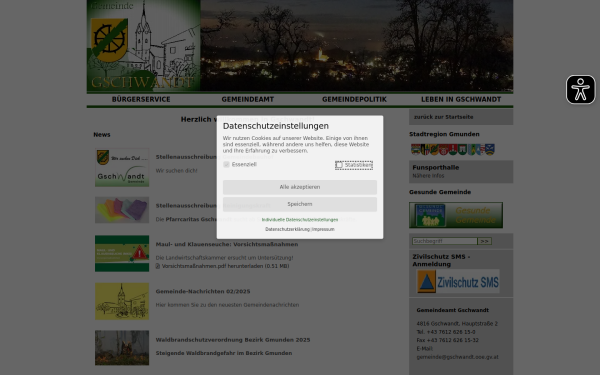Click the Suchbegriff search field
This screenshot has height=375, width=600.
coord(445,241)
